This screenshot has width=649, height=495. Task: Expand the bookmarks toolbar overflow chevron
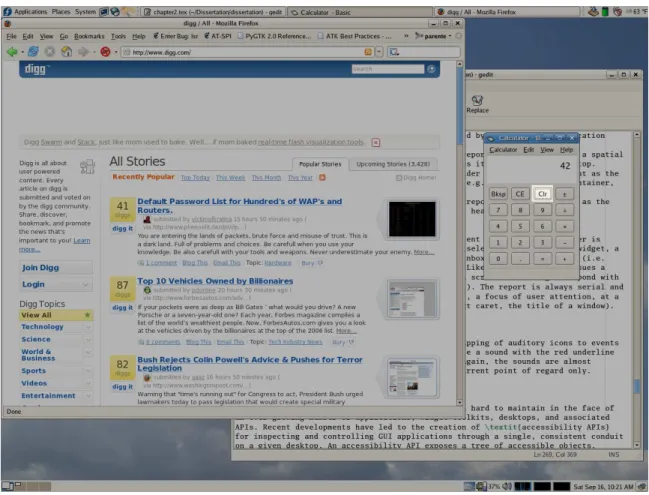pyautogui.click(x=406, y=36)
